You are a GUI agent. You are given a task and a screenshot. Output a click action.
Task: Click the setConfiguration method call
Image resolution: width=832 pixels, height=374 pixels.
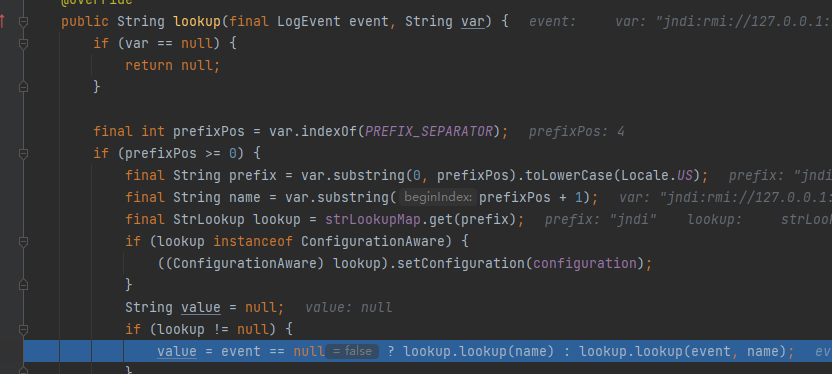coord(462,264)
